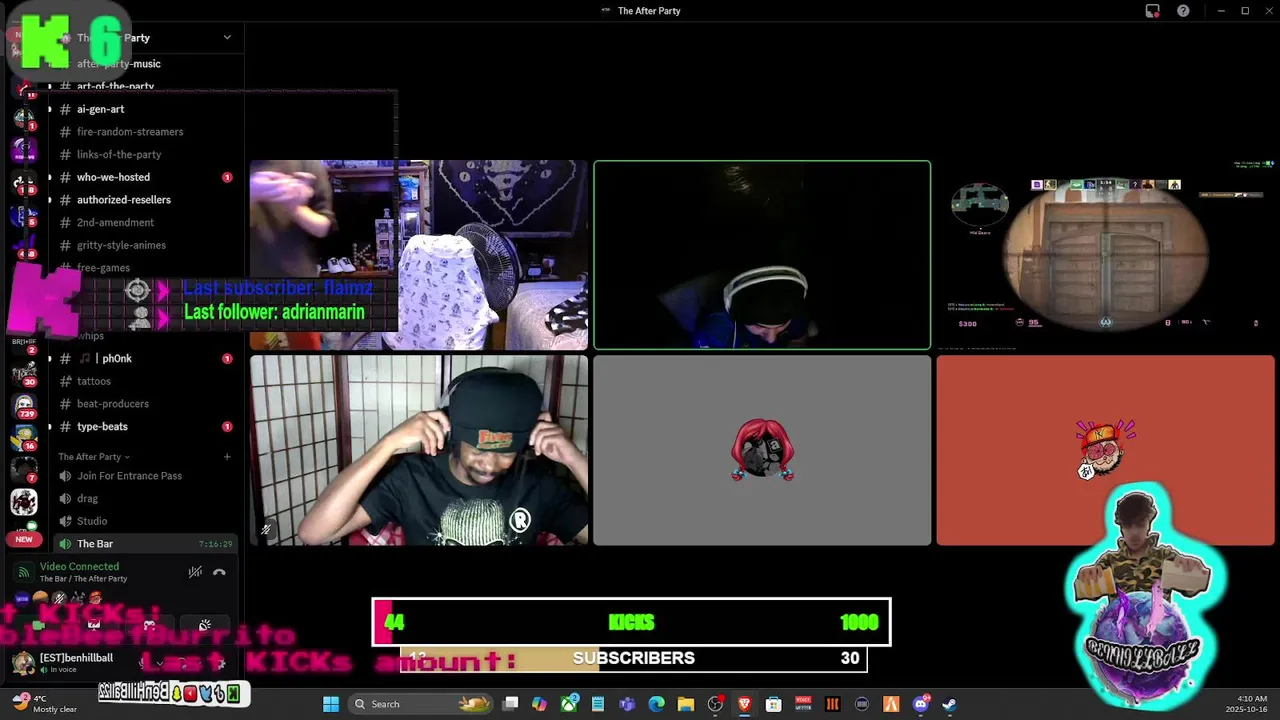
Task: Open Steam from the taskbar
Action: [949, 704]
